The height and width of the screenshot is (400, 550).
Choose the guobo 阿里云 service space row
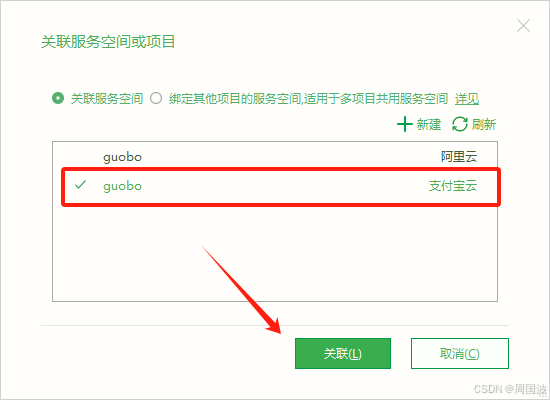tap(275, 156)
